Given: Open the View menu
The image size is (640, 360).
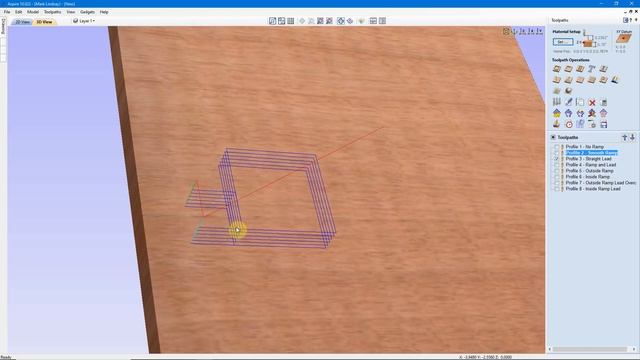Looking at the screenshot, I should pyautogui.click(x=71, y=12).
